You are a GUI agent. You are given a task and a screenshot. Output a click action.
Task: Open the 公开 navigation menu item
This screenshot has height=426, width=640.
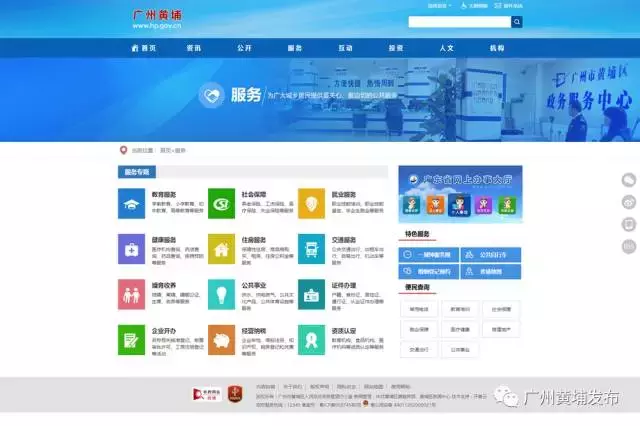coord(245,47)
